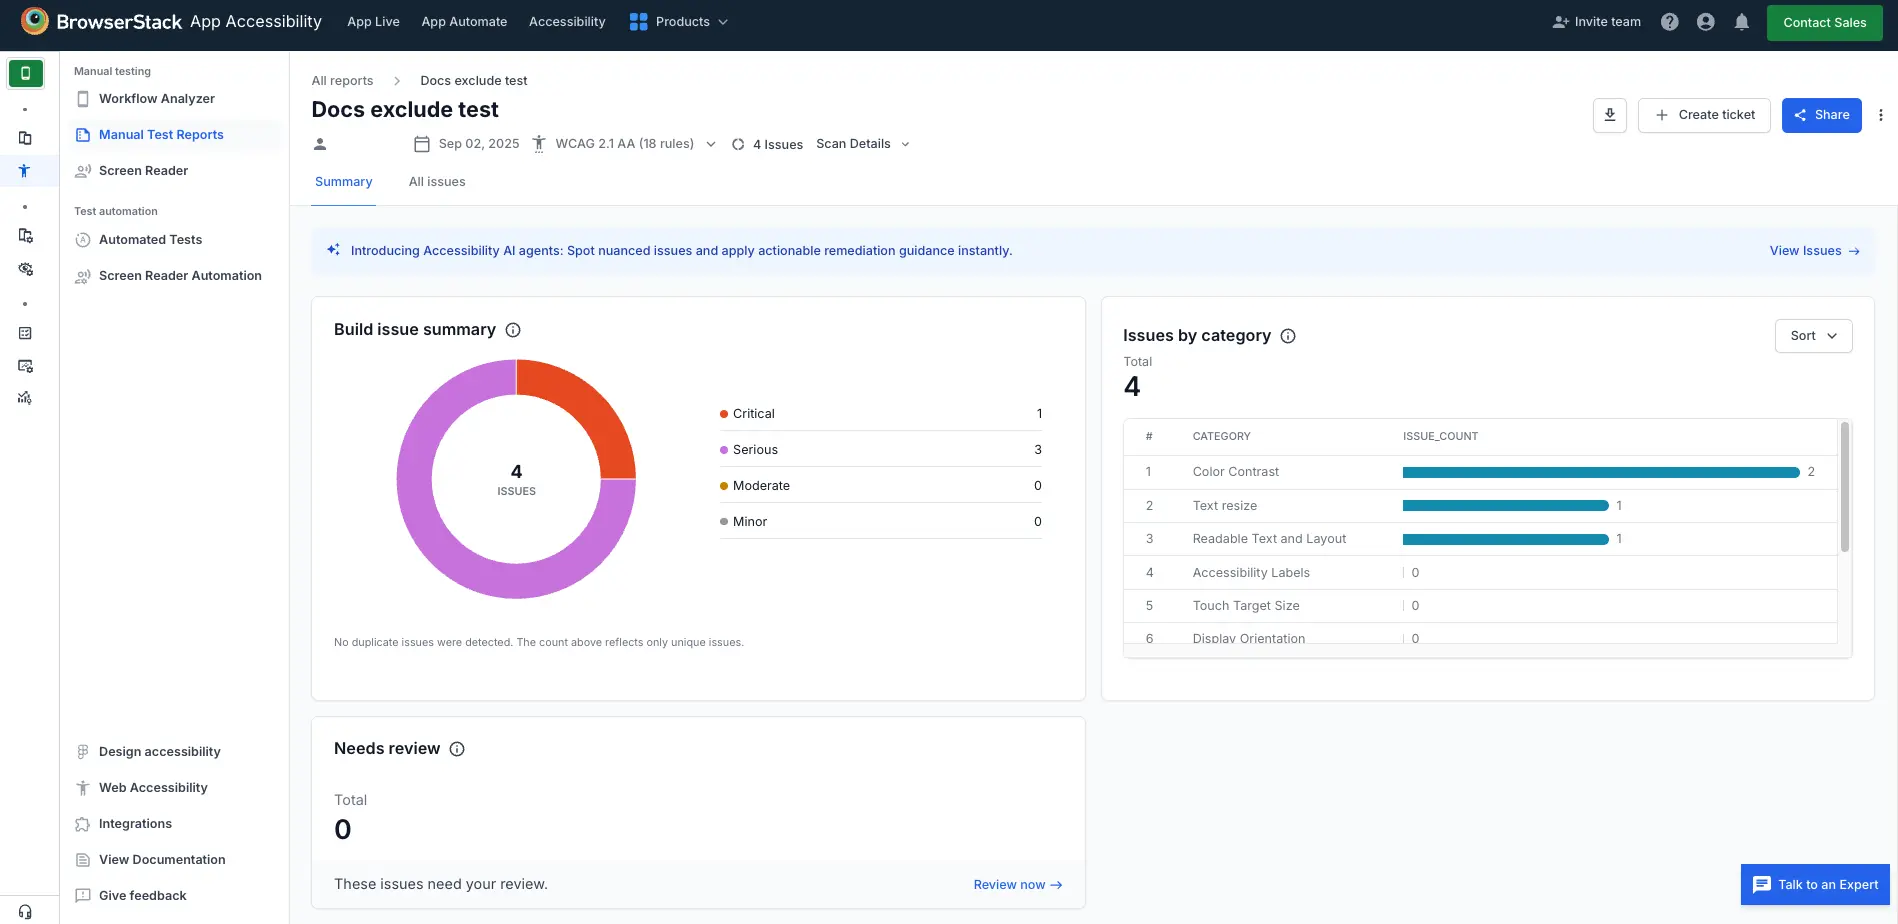
Task: Click the category table scrollbar
Action: coord(1844,487)
